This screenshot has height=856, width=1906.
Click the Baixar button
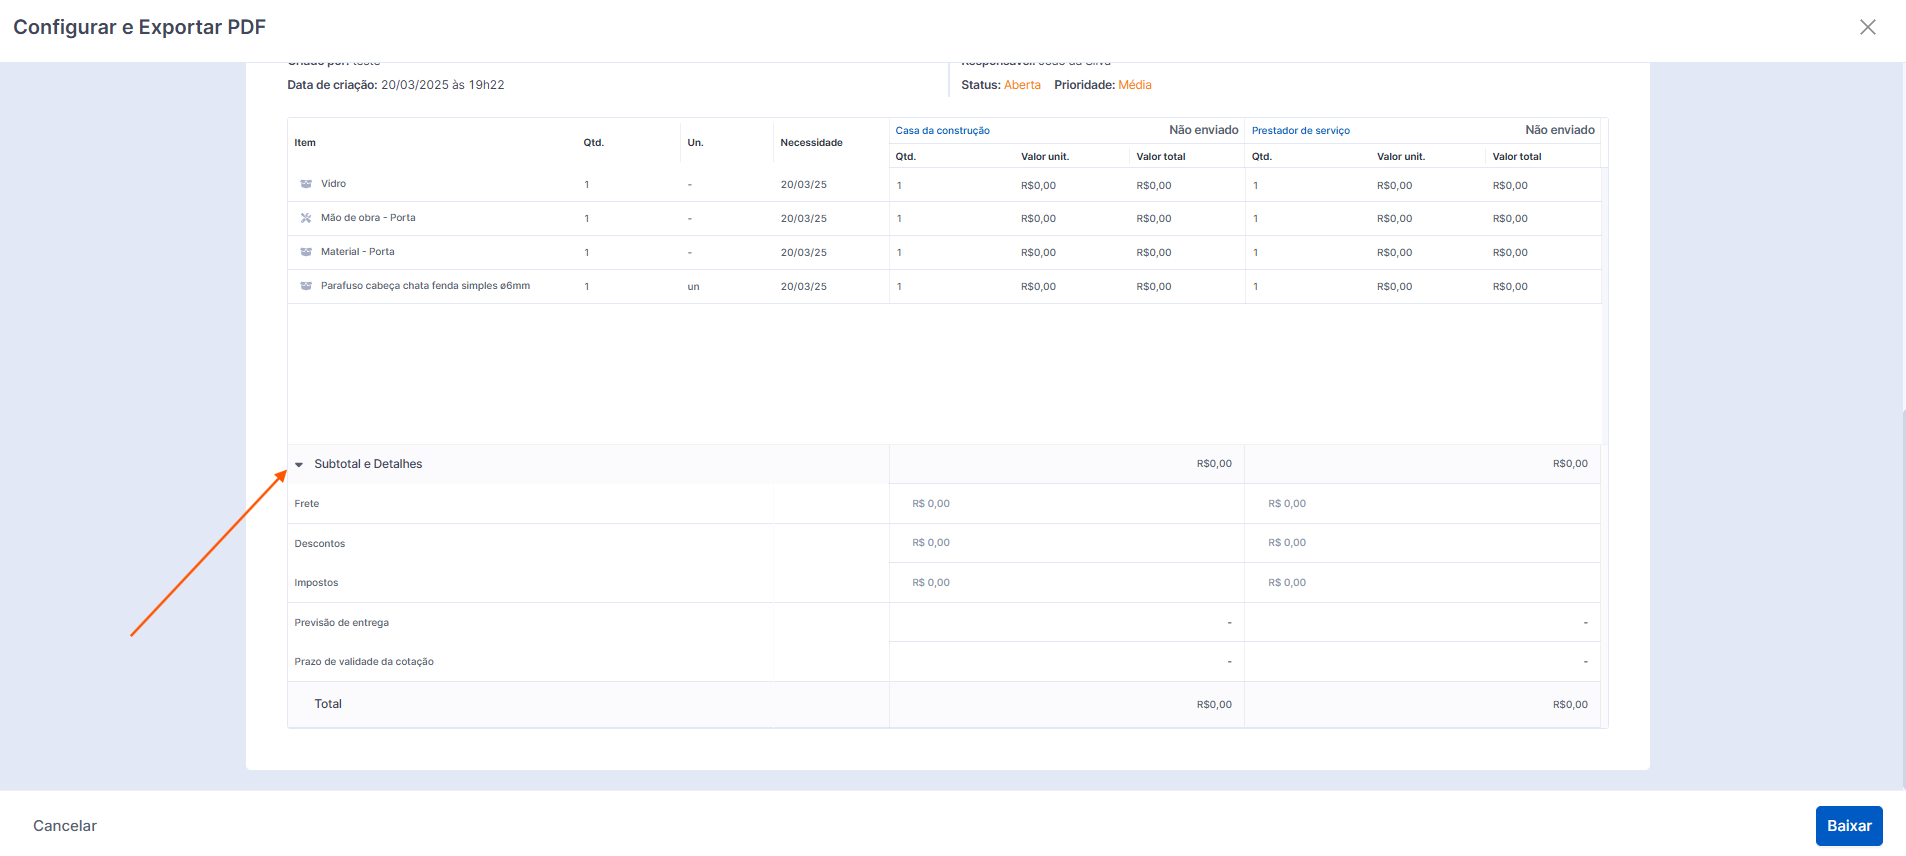click(x=1849, y=826)
